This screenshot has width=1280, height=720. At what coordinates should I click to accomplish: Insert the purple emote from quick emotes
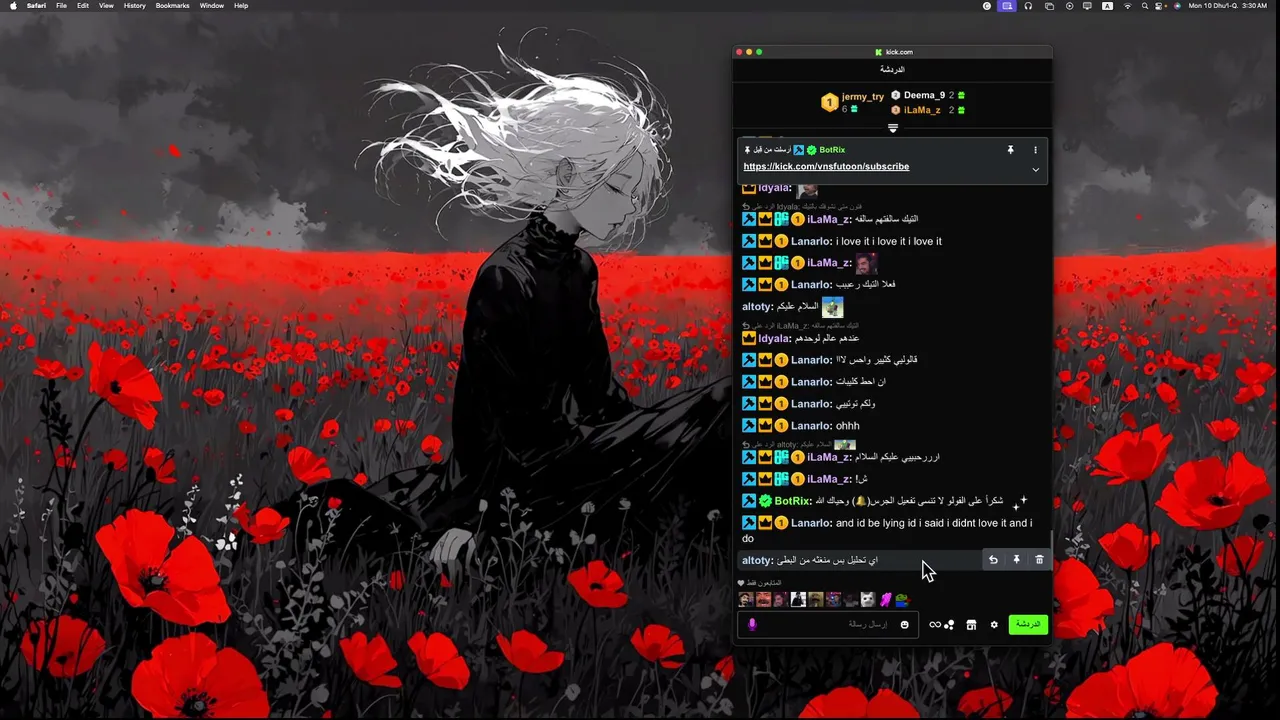[x=885, y=600]
